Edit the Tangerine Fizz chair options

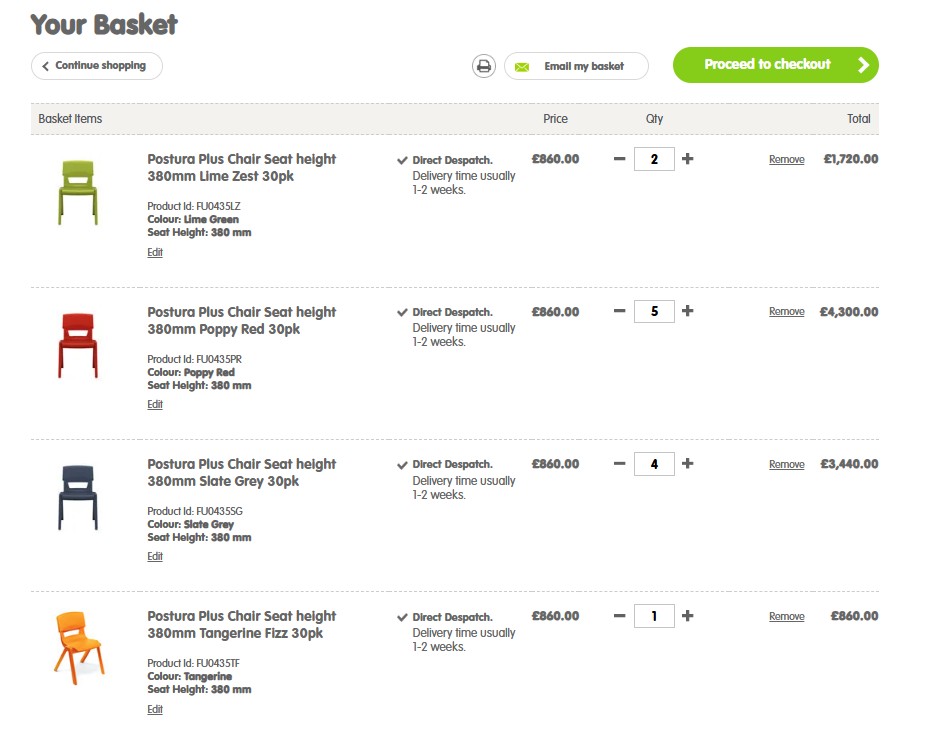tap(154, 709)
